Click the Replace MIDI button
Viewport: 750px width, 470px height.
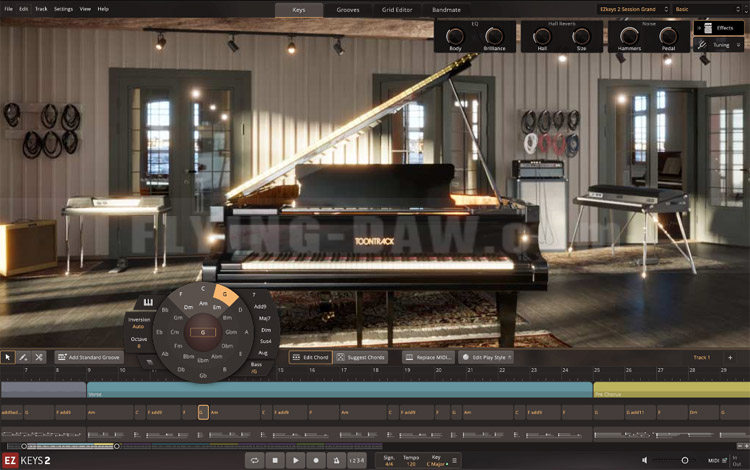point(429,357)
